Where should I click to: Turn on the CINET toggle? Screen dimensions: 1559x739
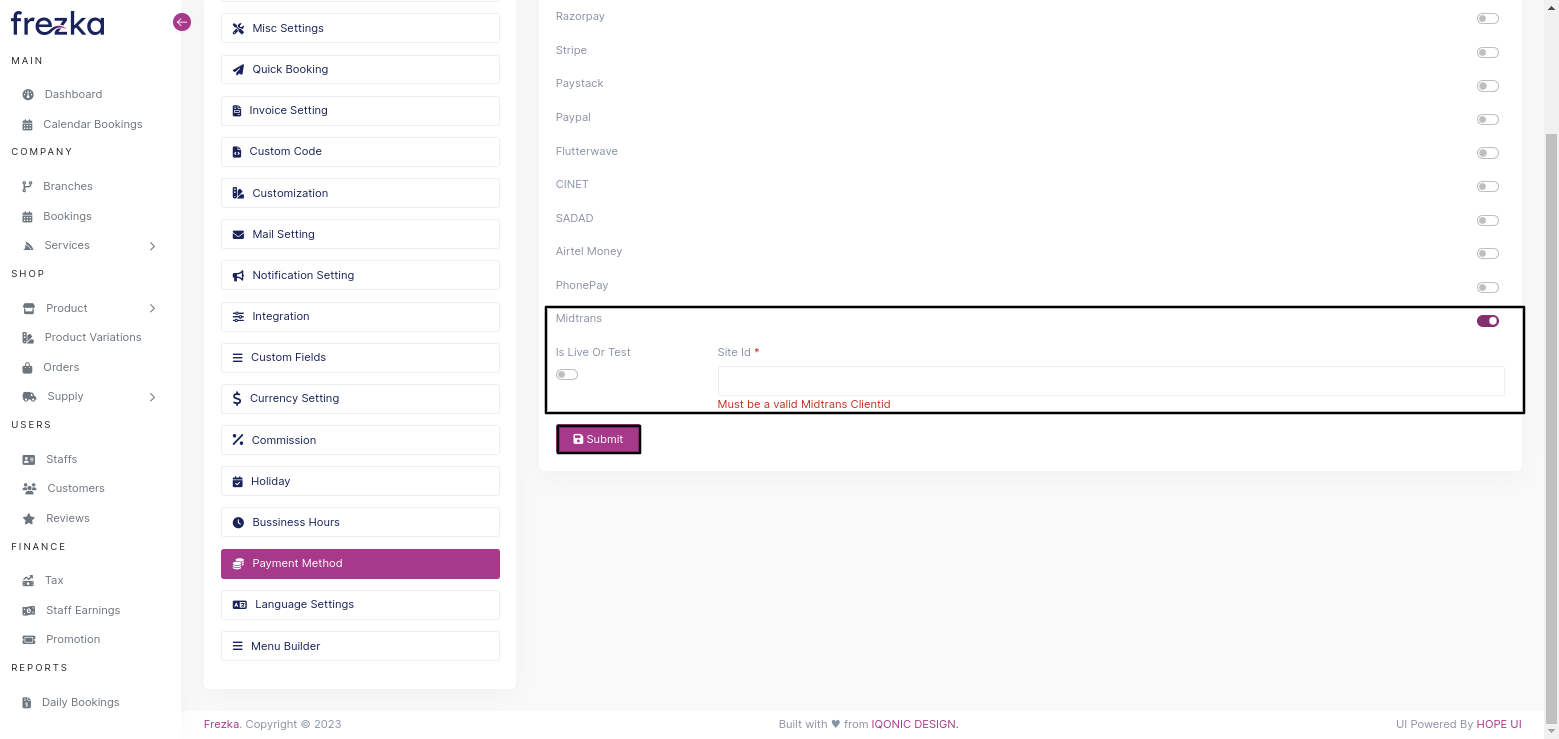tap(1487, 187)
